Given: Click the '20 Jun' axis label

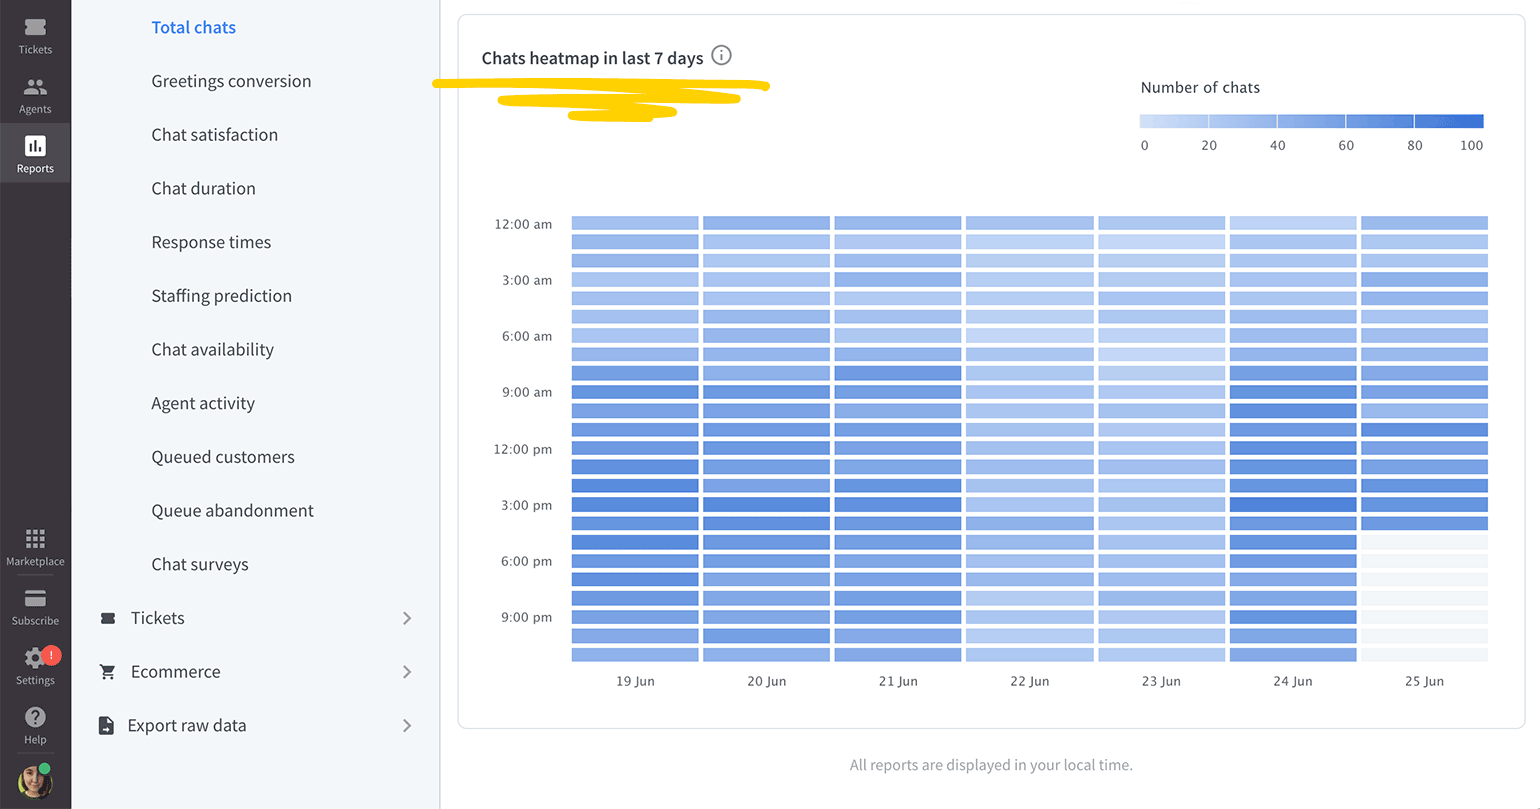Looking at the screenshot, I should (x=767, y=681).
